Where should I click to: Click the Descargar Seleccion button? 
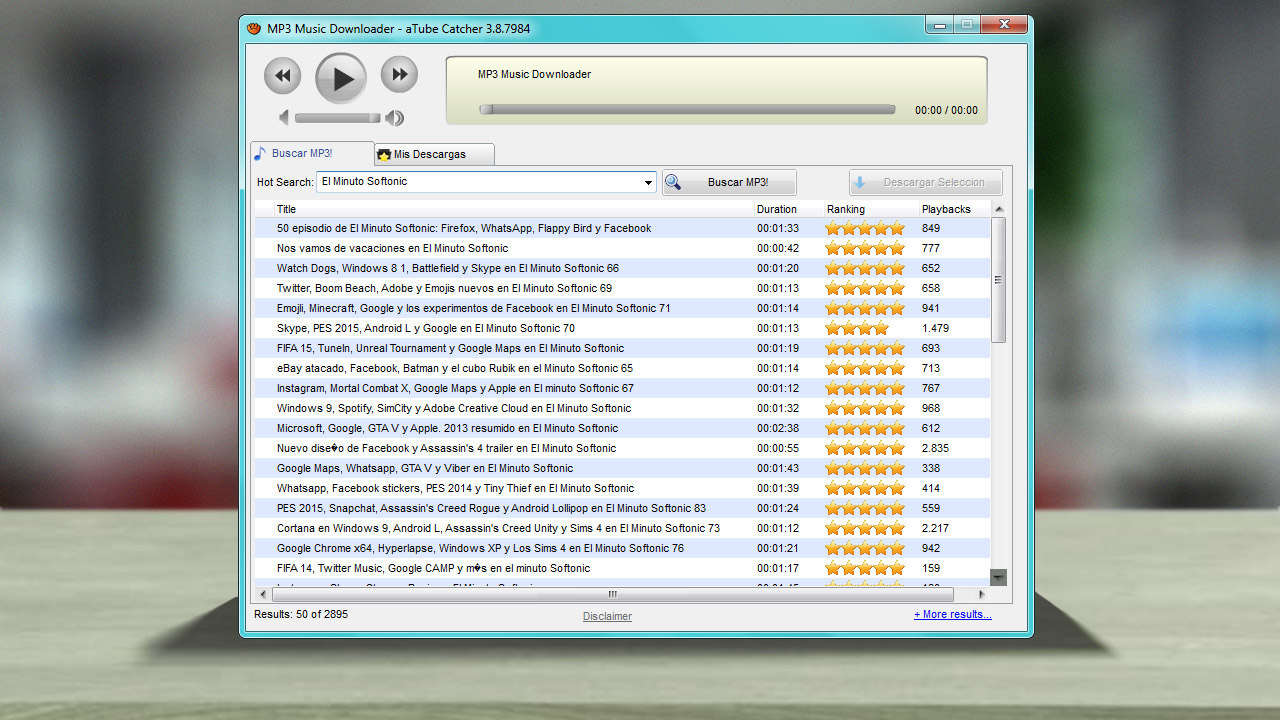pyautogui.click(x=925, y=183)
